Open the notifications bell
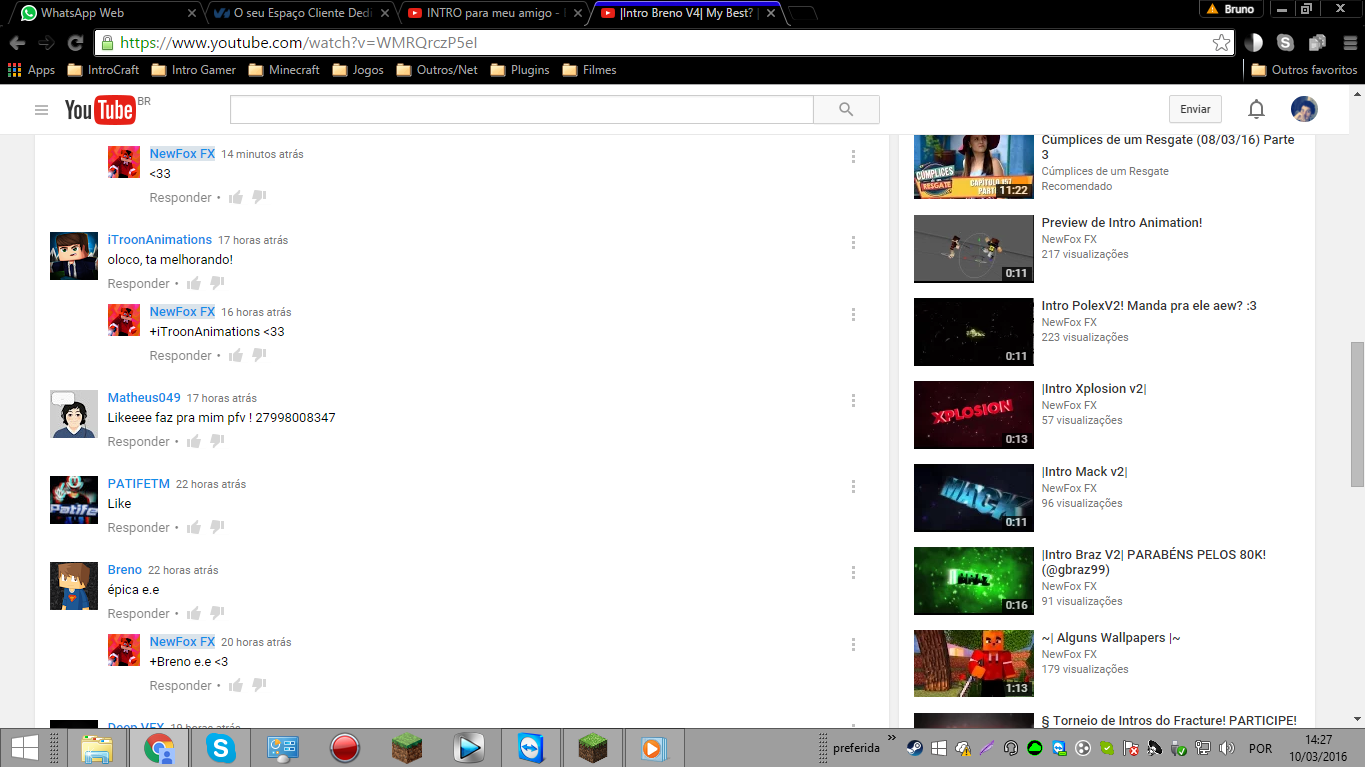The width and height of the screenshot is (1365, 767). click(x=1256, y=109)
